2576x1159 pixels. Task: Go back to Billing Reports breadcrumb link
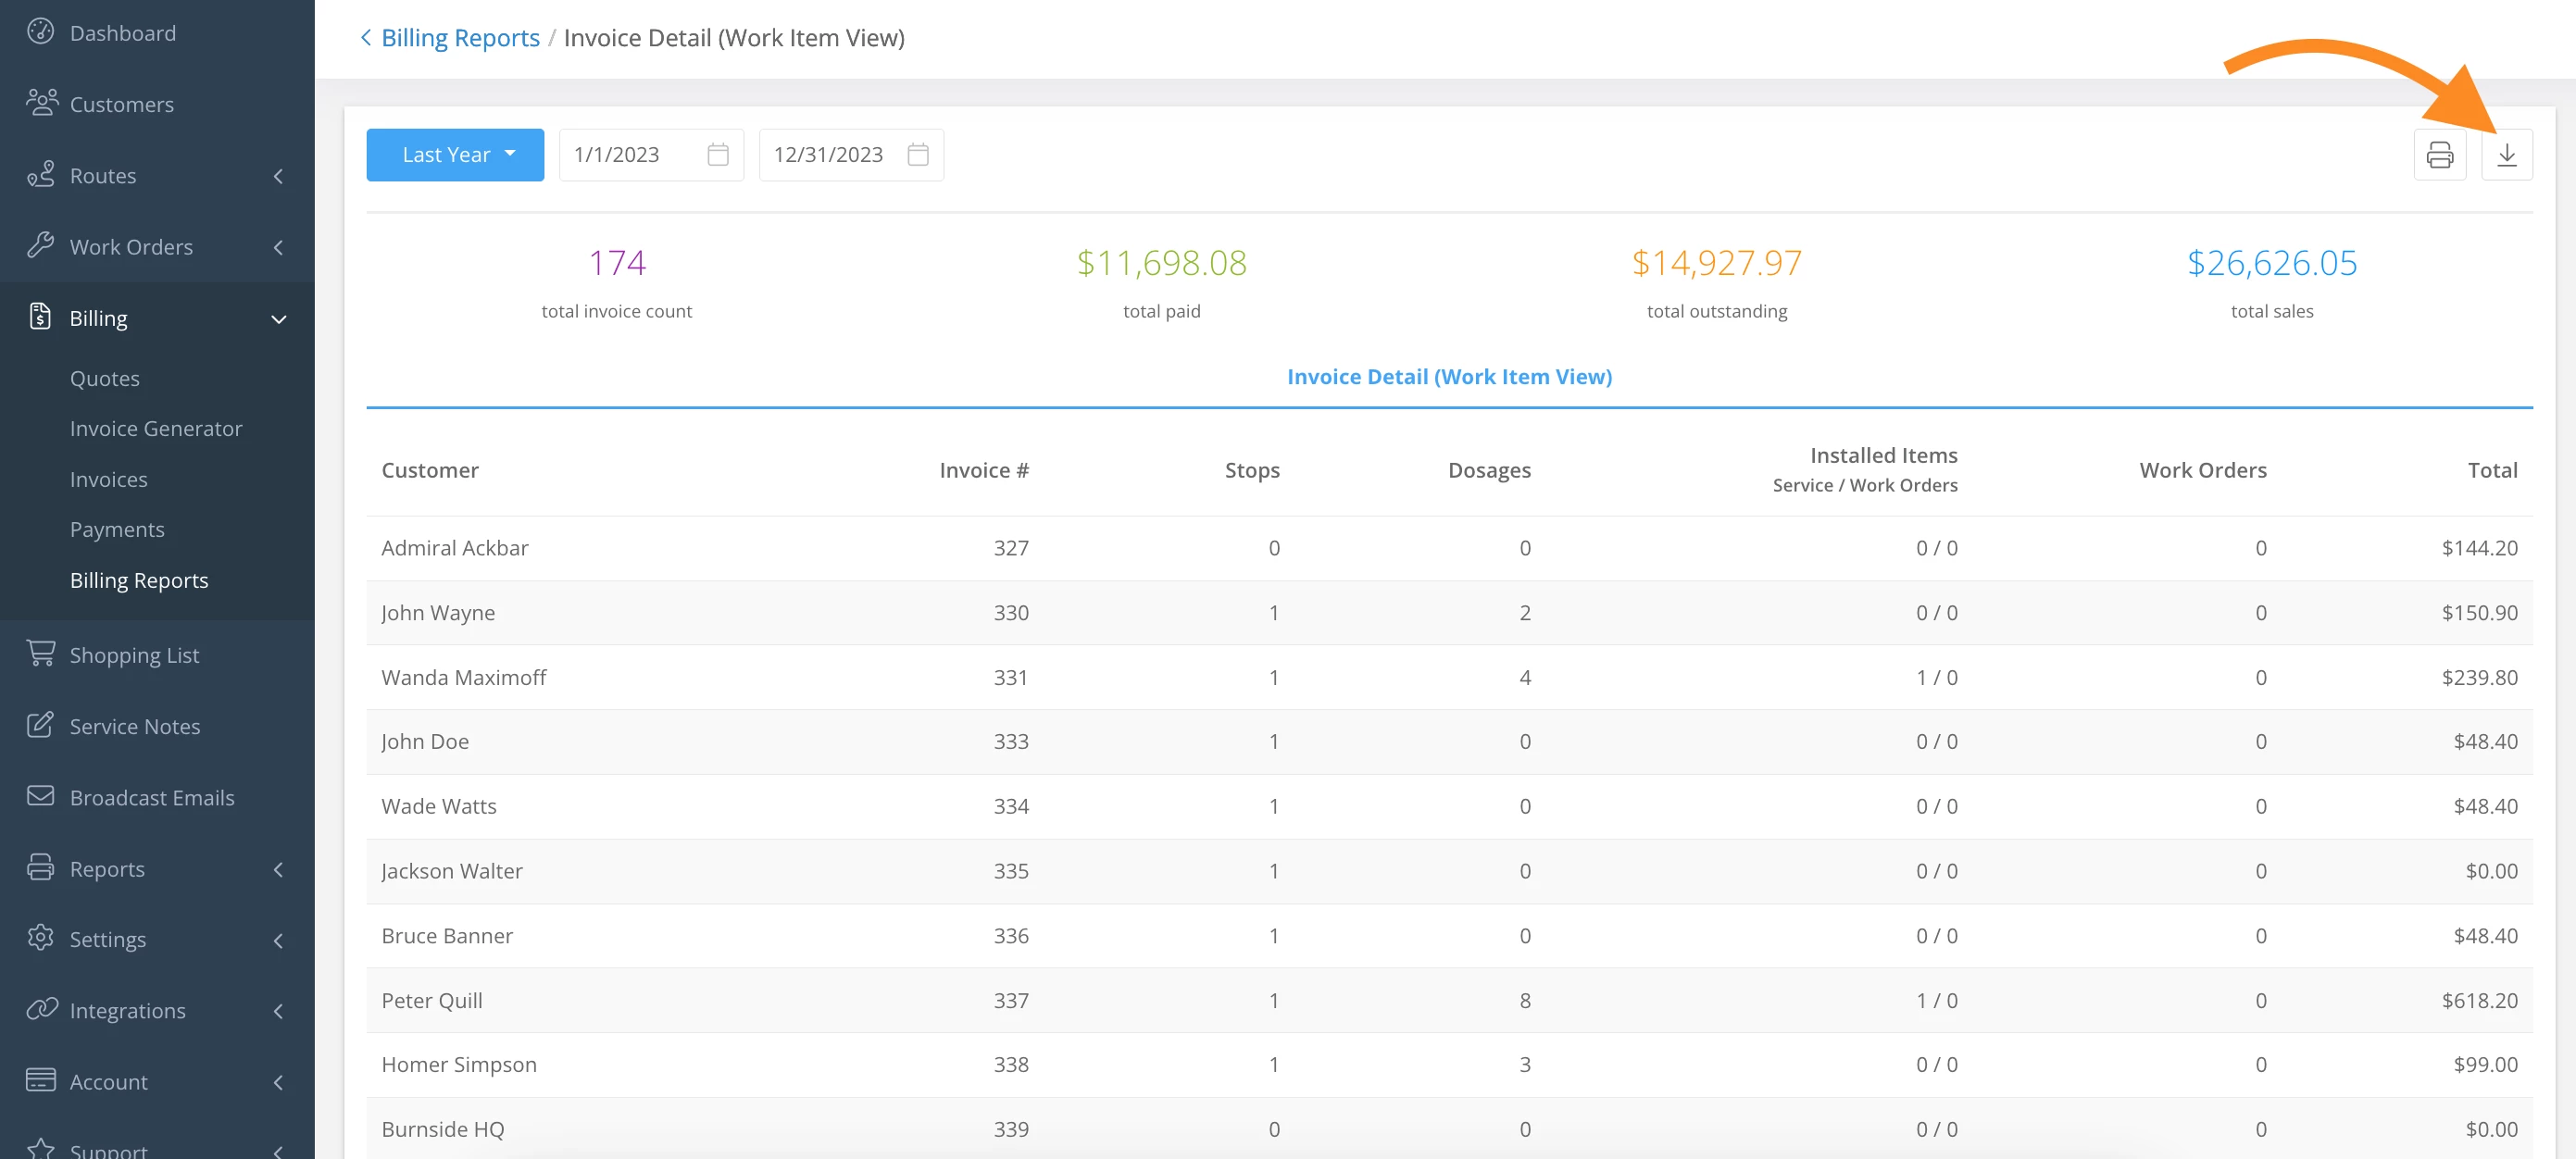pos(460,38)
